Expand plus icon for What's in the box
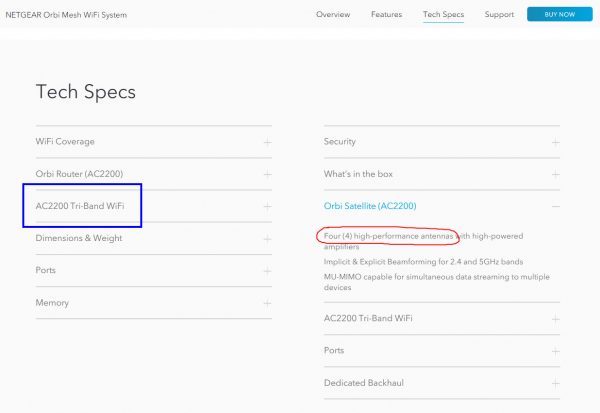Image resolution: width=600 pixels, height=413 pixels. 556,175
